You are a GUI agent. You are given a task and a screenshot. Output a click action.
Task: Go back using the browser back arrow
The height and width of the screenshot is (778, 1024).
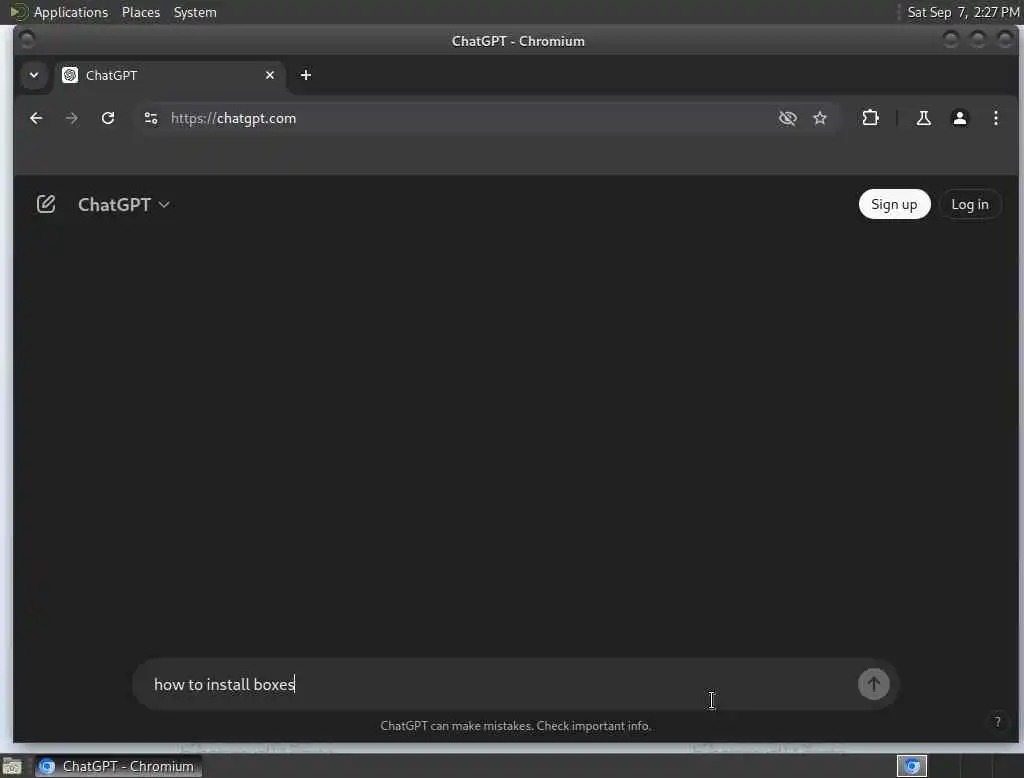pyautogui.click(x=36, y=118)
